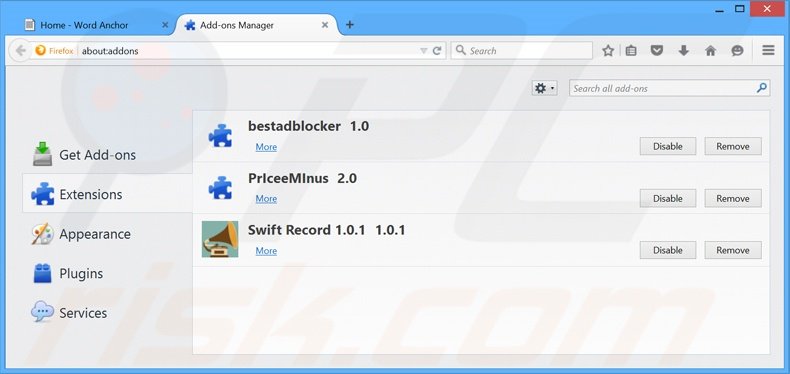Screen dimensions: 790x374
Task: Close the Add-ons Manager tab
Action: point(325,25)
